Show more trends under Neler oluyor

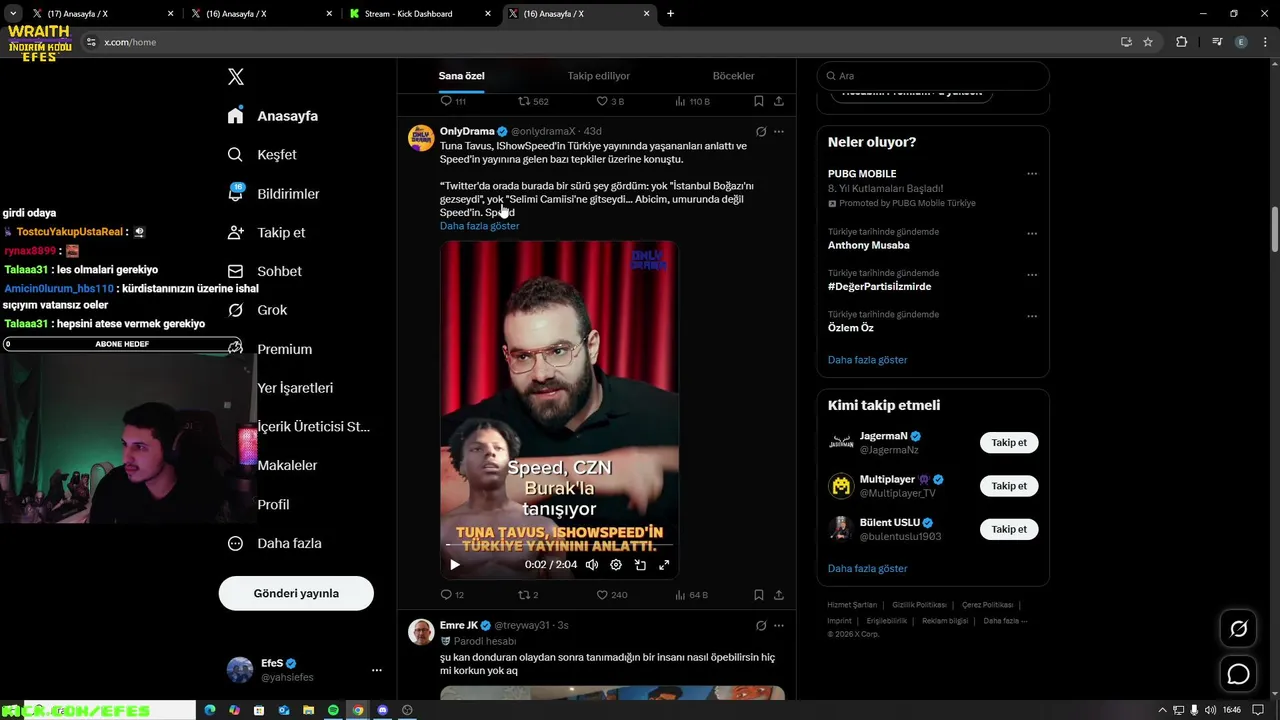[x=867, y=360]
